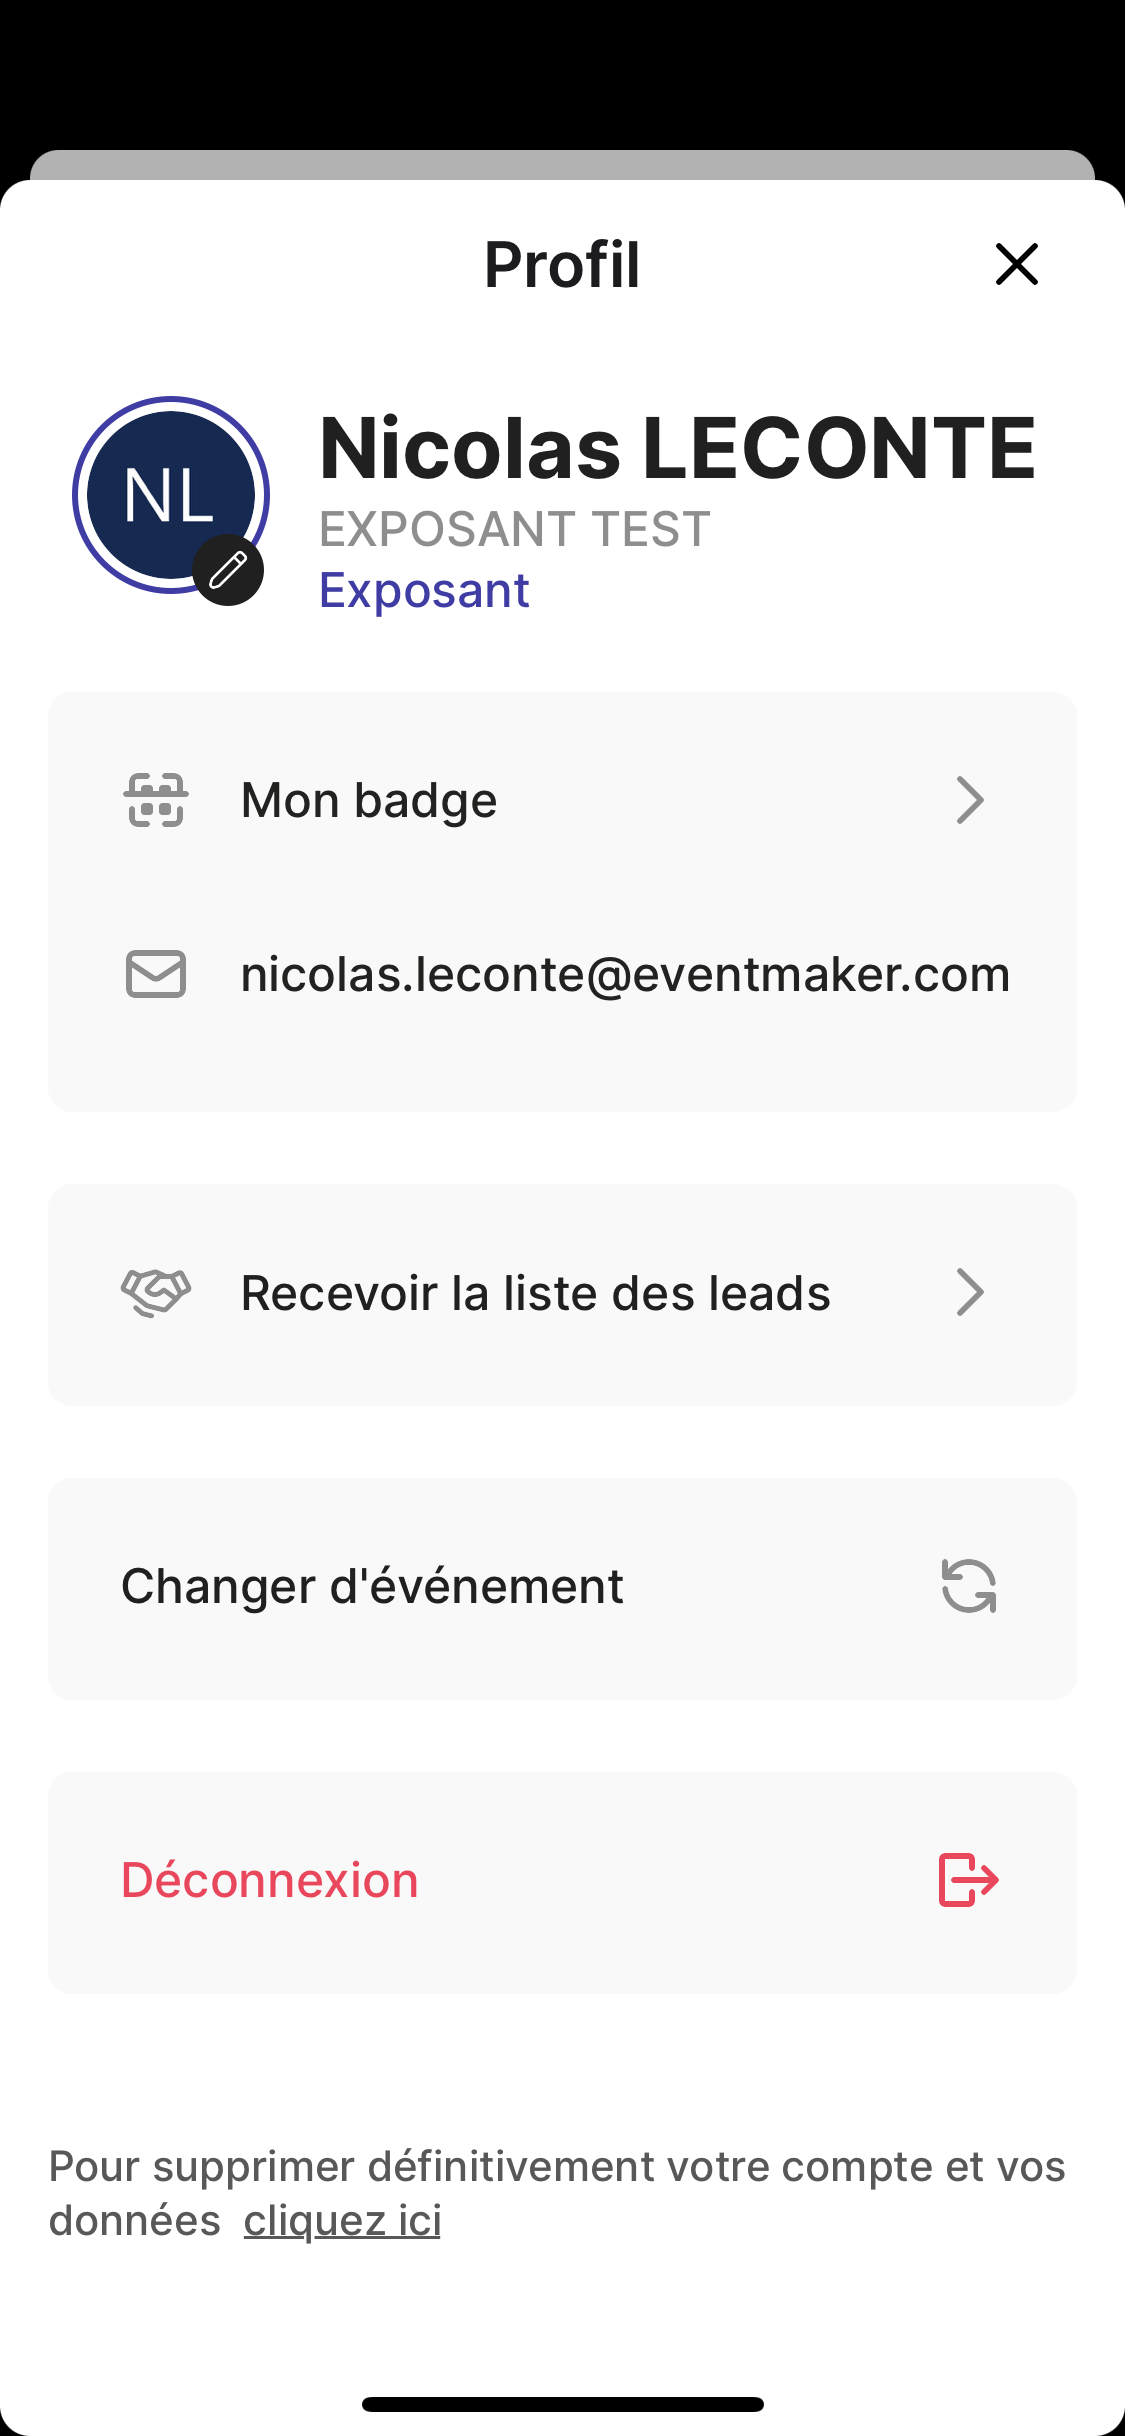Image resolution: width=1125 pixels, height=2436 pixels.
Task: Click the EXPOSANT TEST company text
Action: [x=514, y=529]
